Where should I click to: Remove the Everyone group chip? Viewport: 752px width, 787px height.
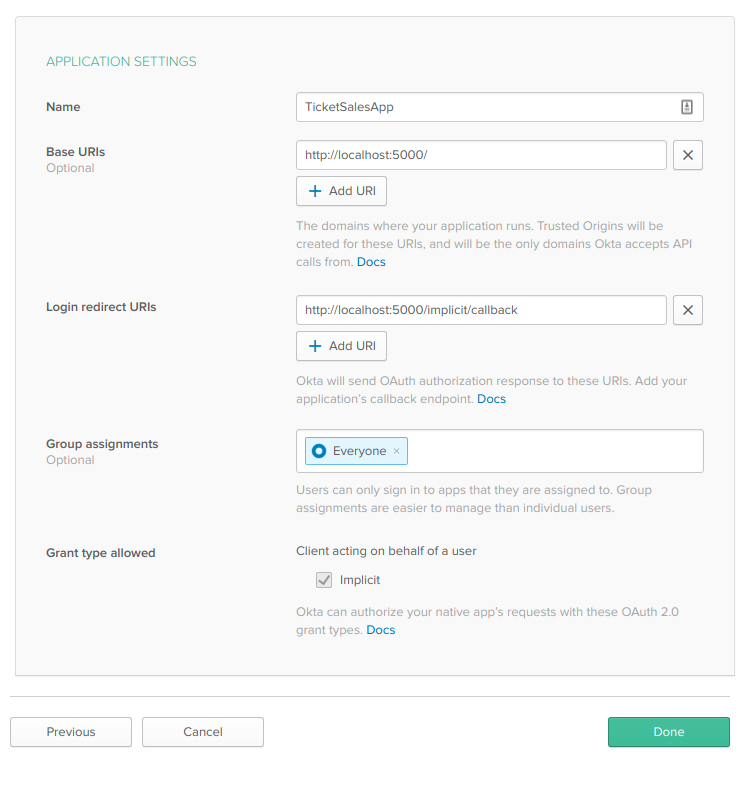pos(396,451)
